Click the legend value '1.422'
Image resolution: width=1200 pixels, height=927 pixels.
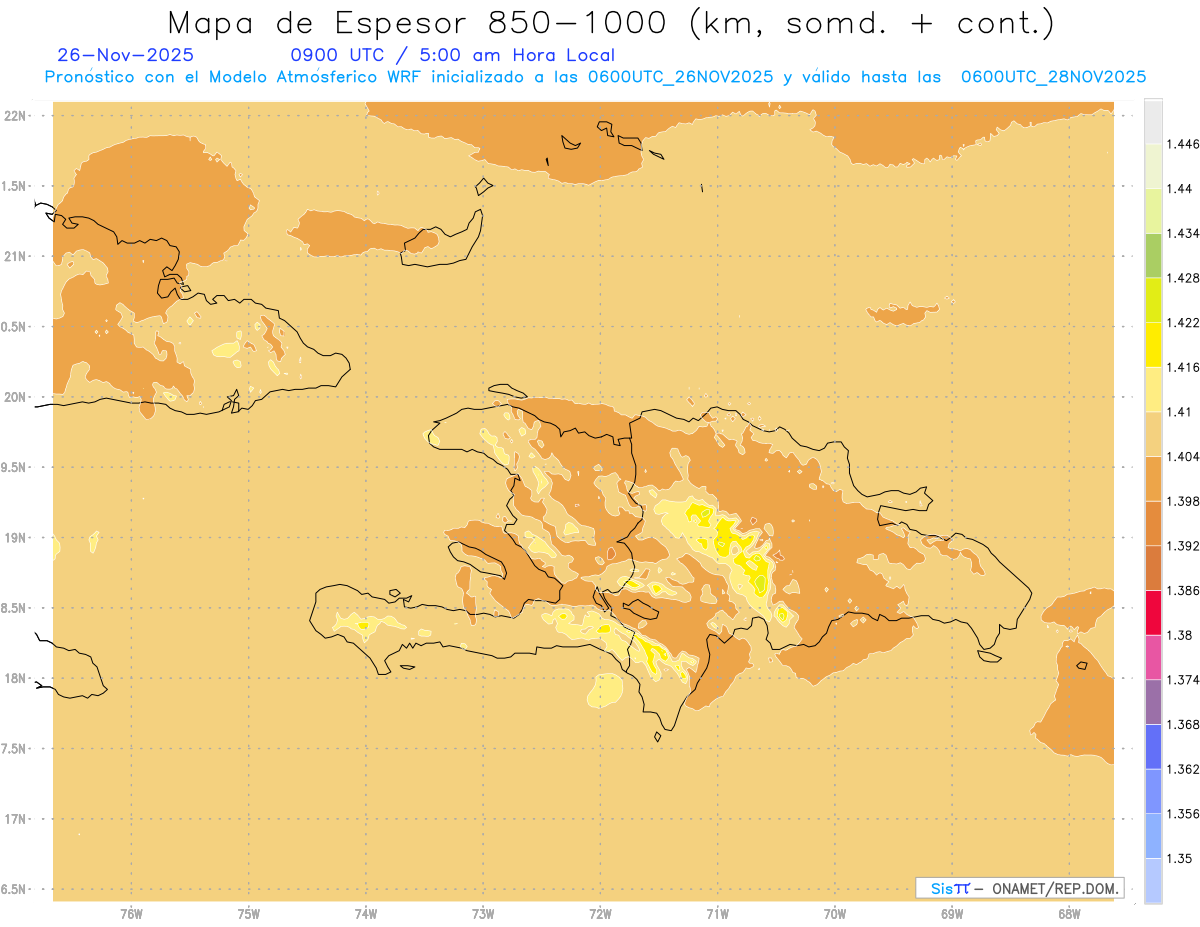(1183, 322)
